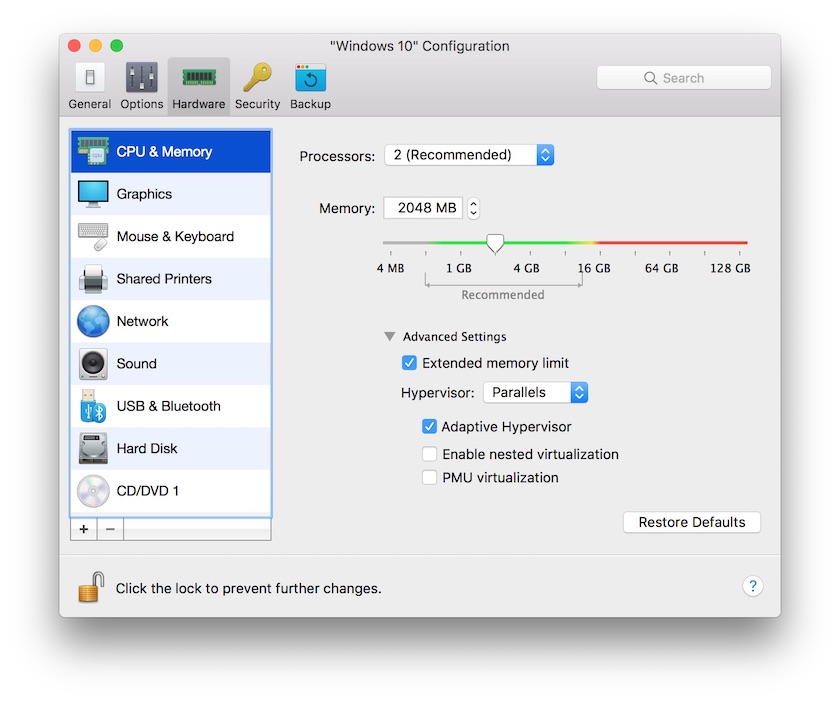Viewport: 840px width, 702px height.
Task: Switch to the General tab label
Action: point(90,104)
